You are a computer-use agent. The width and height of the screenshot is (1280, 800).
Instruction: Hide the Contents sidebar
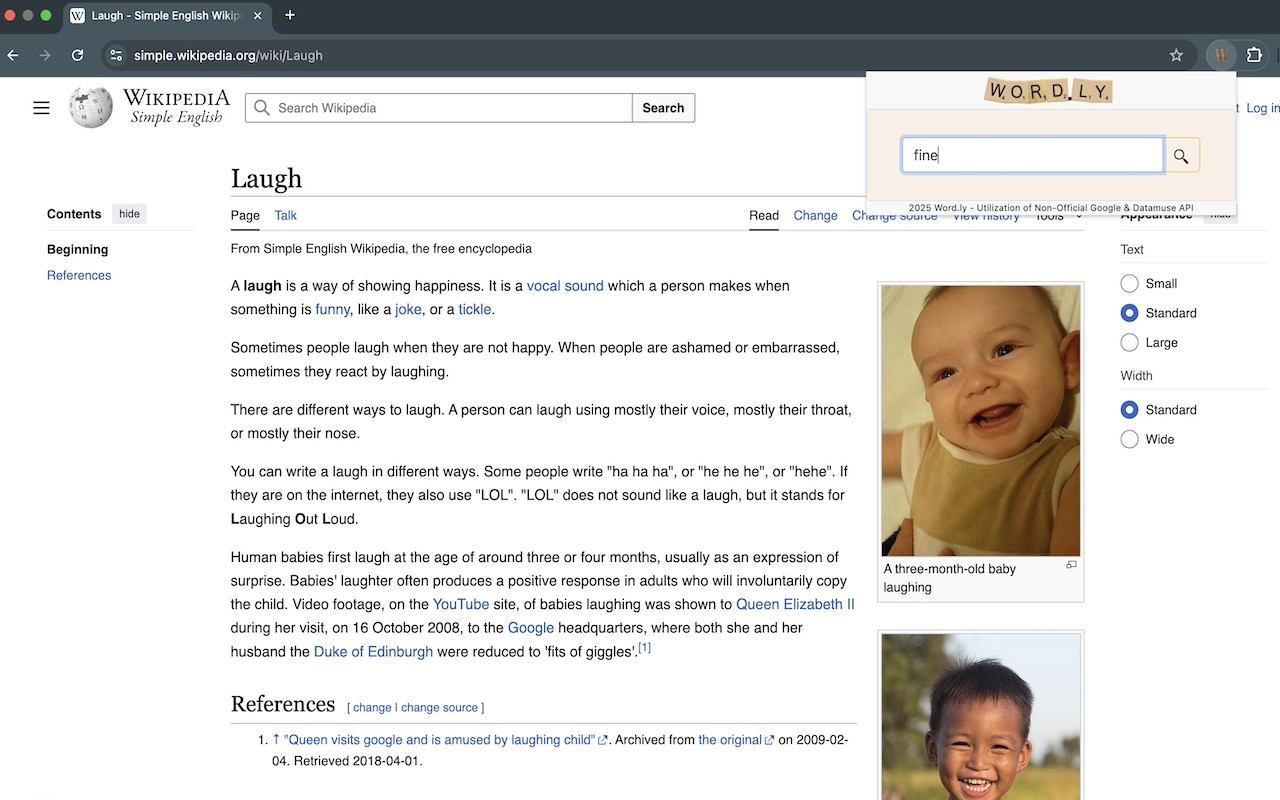click(x=129, y=213)
